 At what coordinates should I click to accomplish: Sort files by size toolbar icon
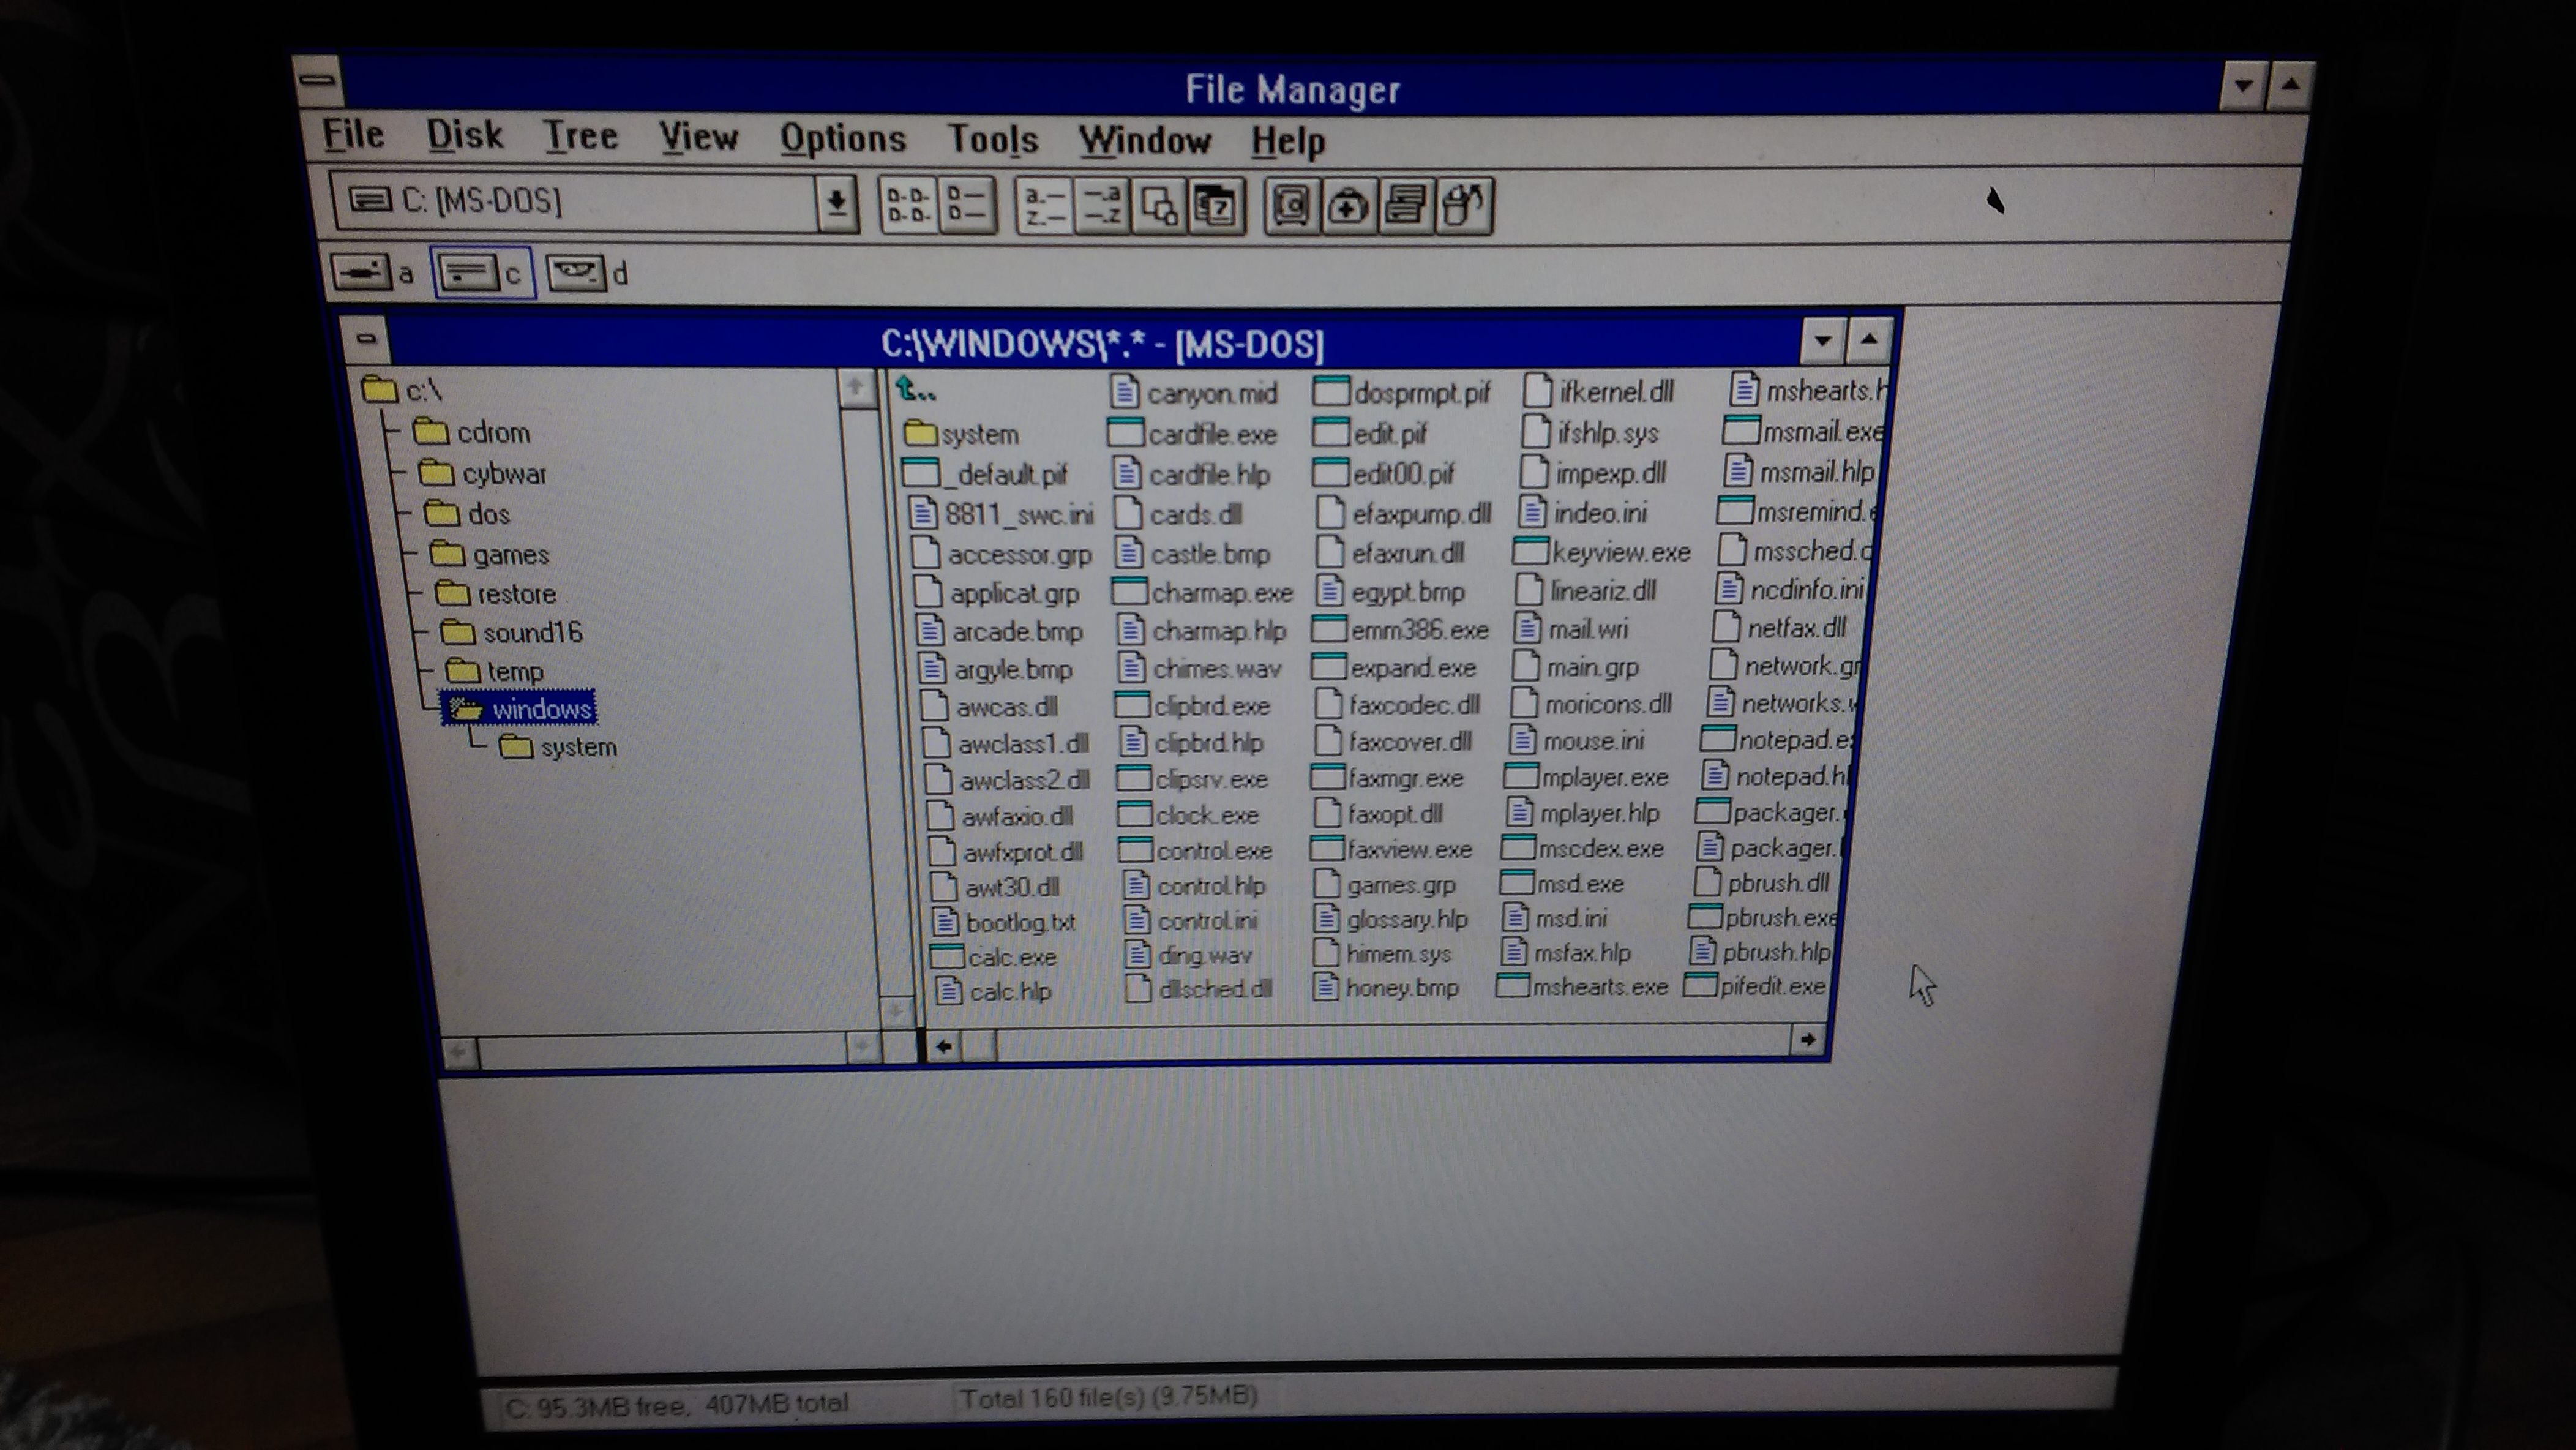point(1159,207)
